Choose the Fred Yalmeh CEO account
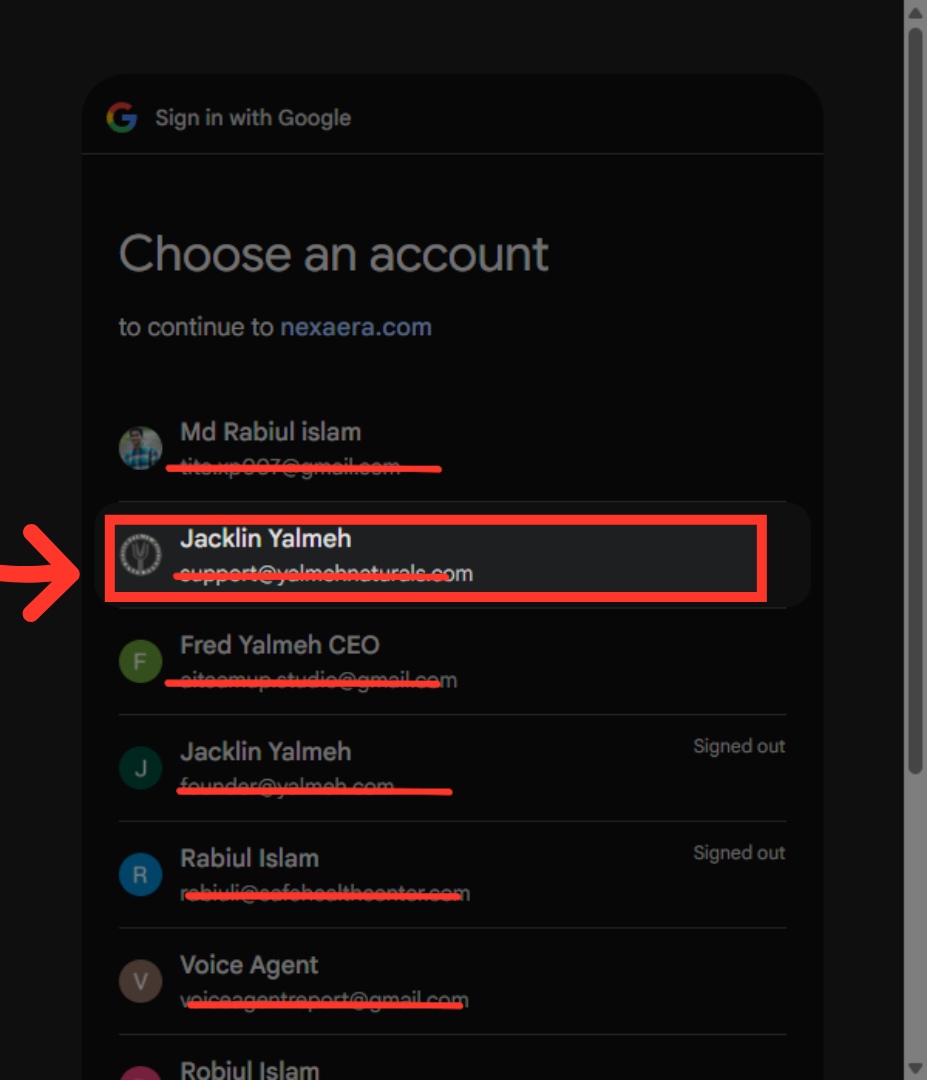This screenshot has width=927, height=1080. pyautogui.click(x=452, y=661)
